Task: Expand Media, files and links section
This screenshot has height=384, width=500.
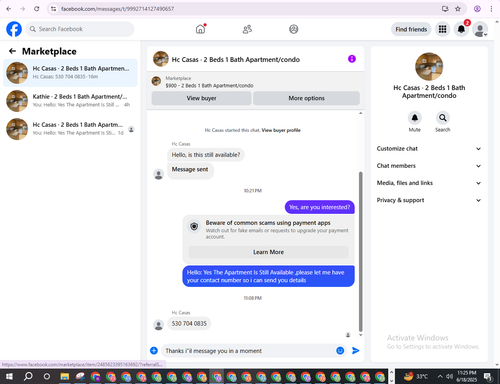Action: (429, 183)
